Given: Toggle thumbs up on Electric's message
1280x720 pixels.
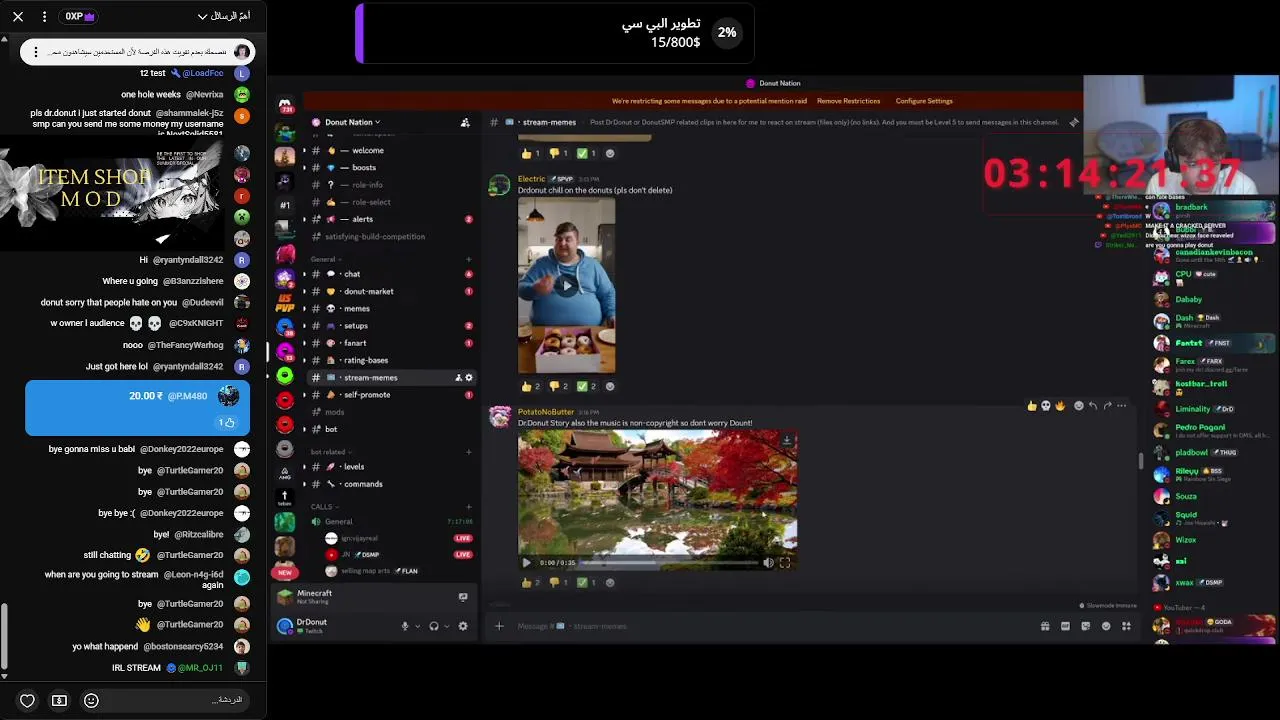Looking at the screenshot, I should tap(529, 386).
